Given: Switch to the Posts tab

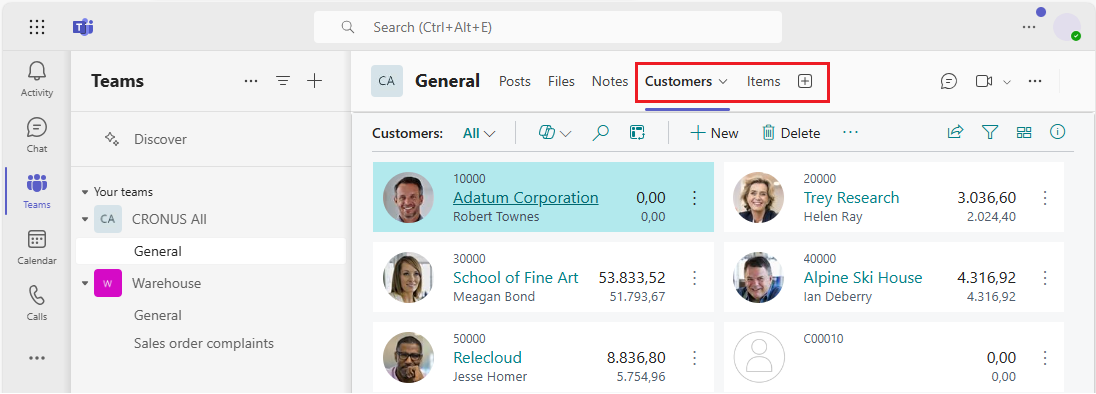Looking at the screenshot, I should (x=514, y=81).
